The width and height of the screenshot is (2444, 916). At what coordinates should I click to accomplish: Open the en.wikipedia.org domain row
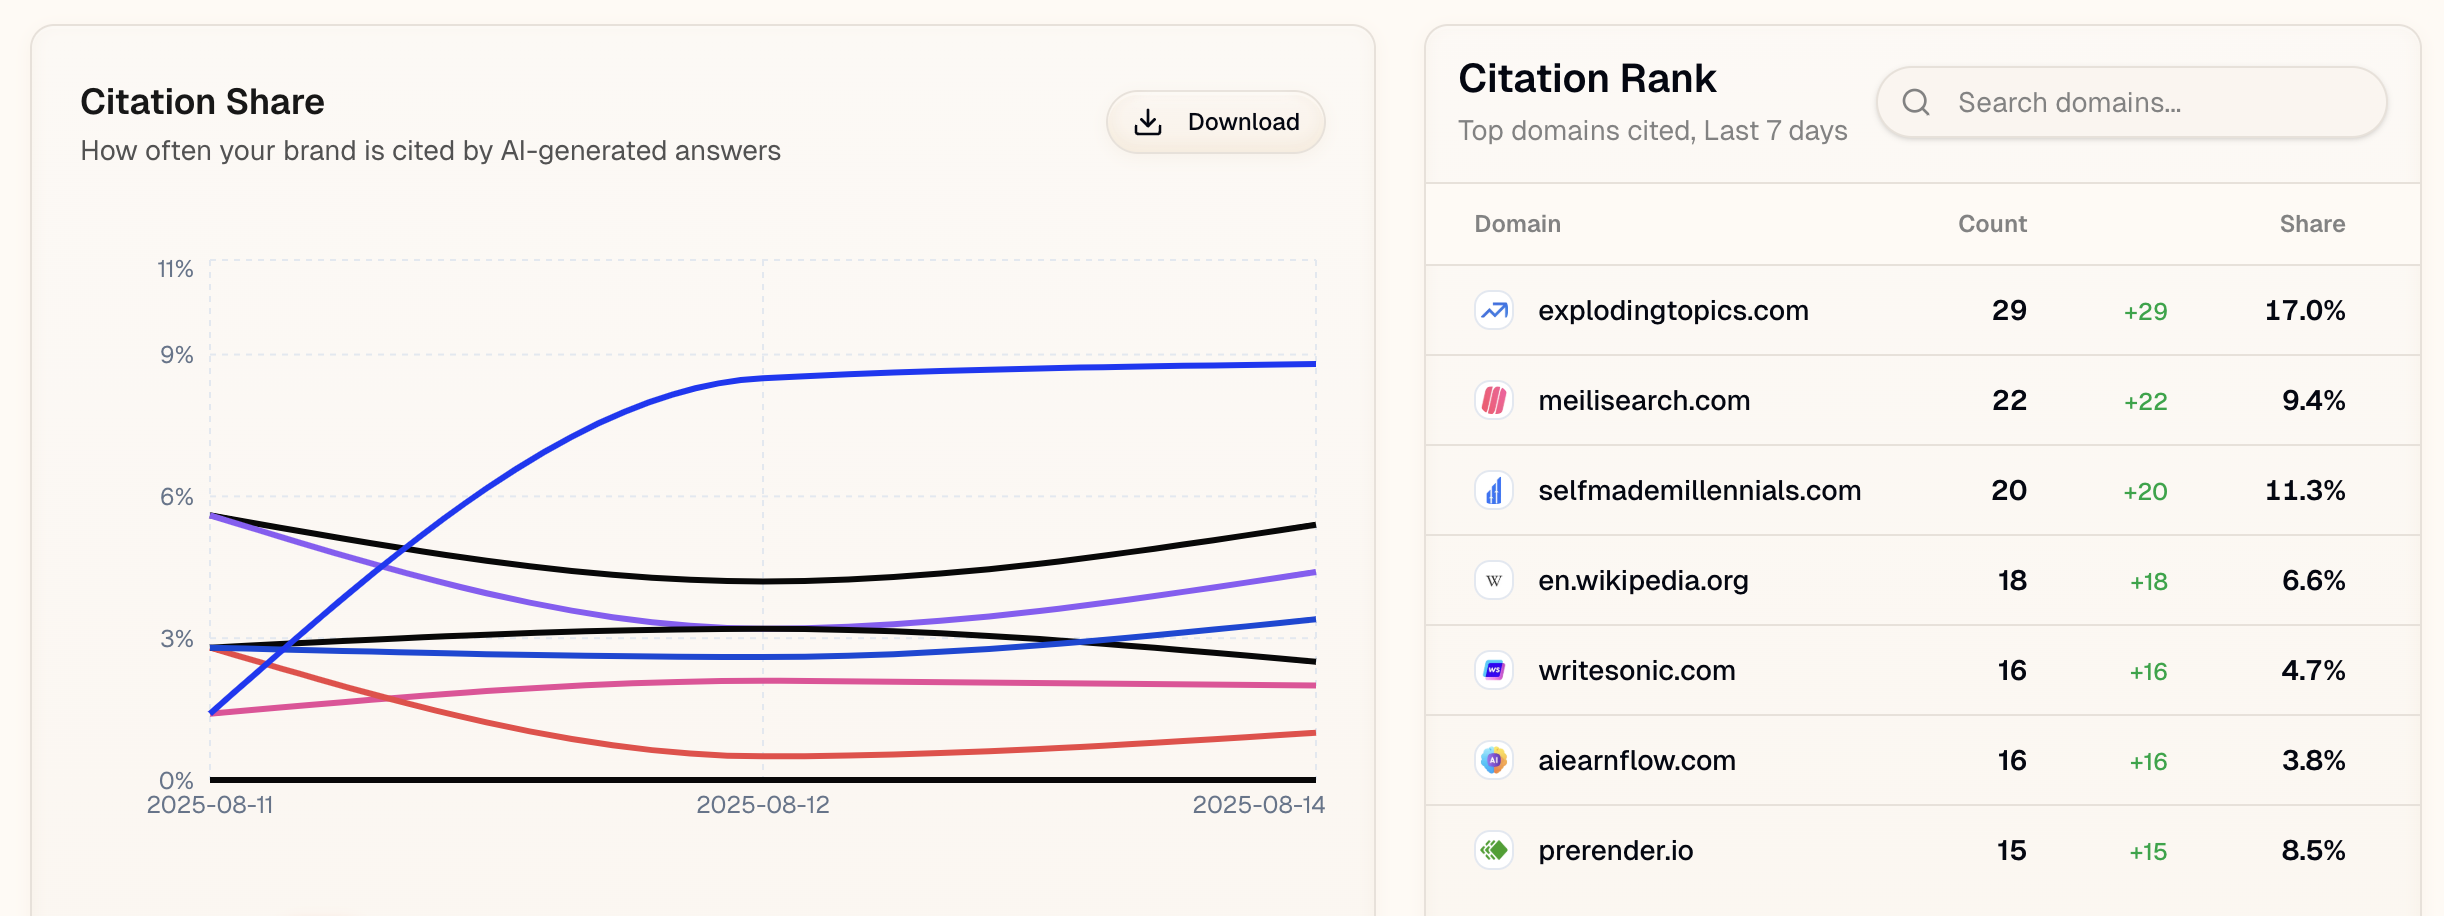1922,580
